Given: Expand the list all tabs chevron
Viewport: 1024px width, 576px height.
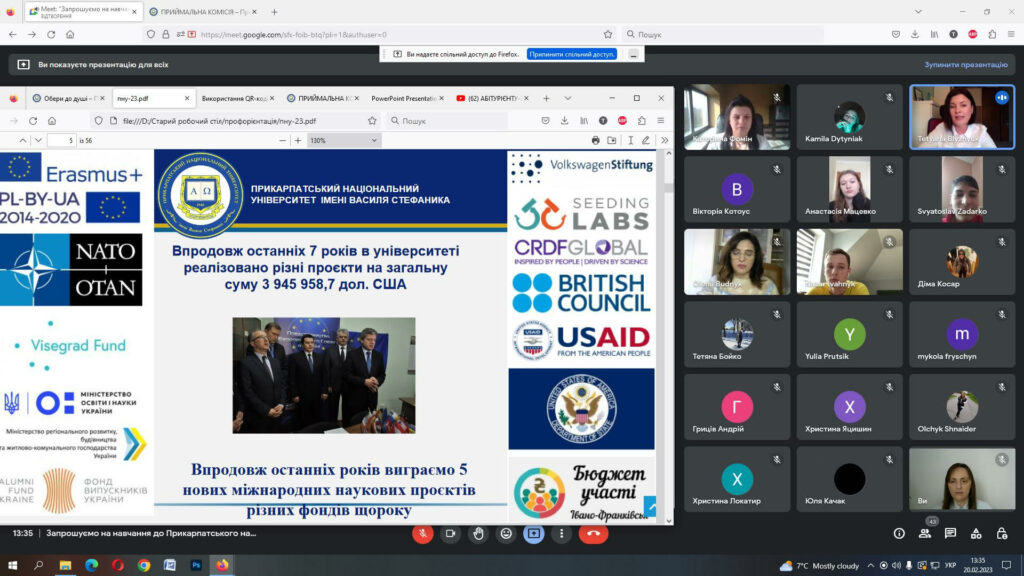Looking at the screenshot, I should pyautogui.click(x=568, y=98).
